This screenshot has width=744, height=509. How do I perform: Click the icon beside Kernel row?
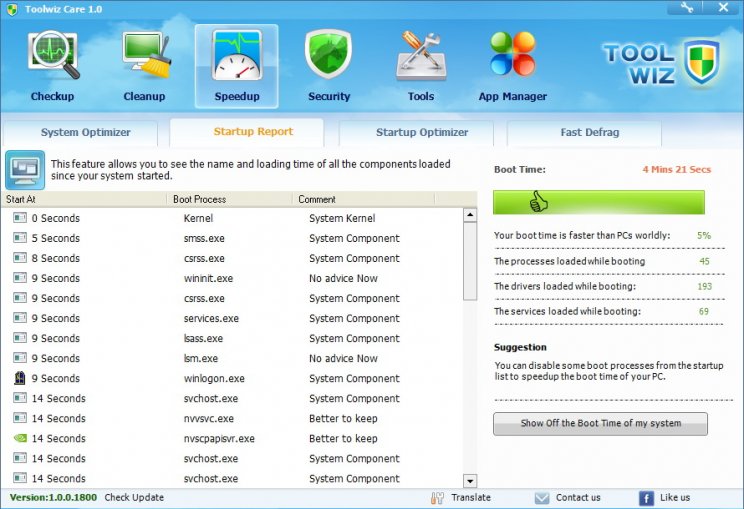click(x=20, y=218)
